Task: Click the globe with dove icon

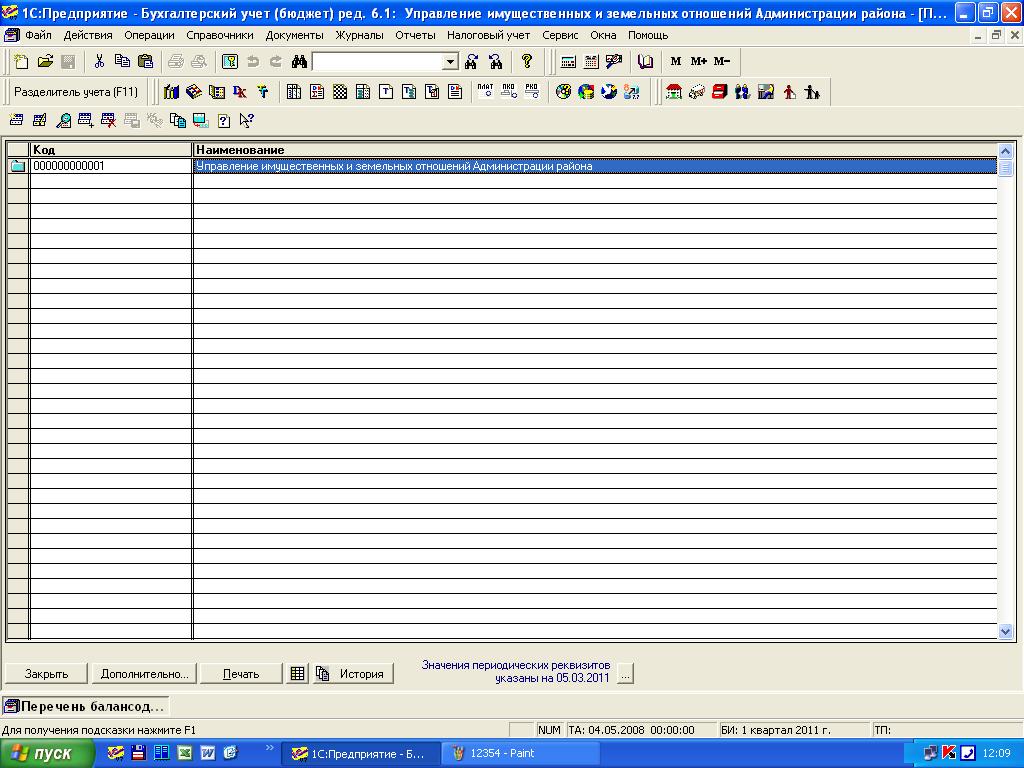Action: [609, 92]
